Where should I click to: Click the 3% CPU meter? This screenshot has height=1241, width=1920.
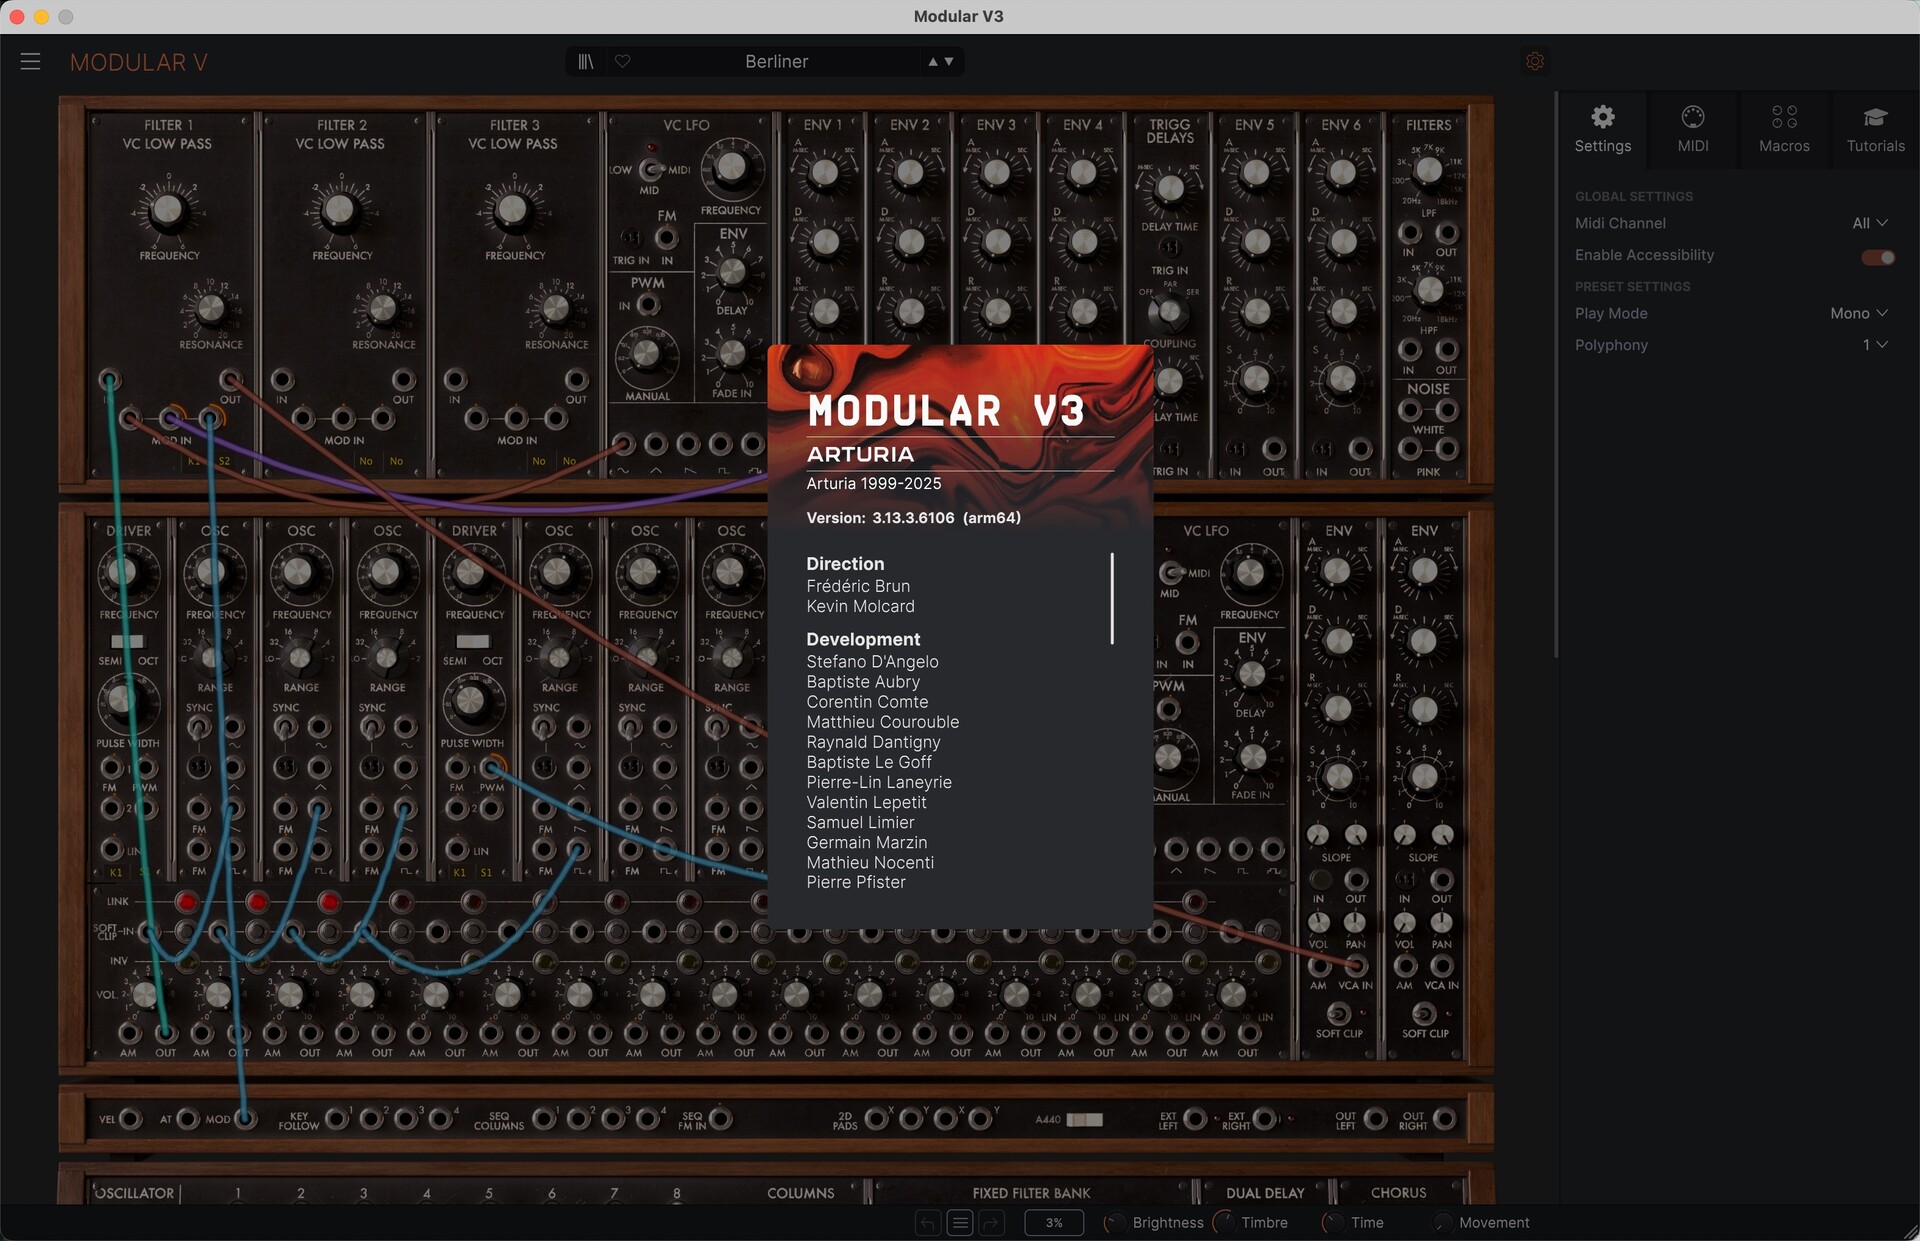coord(1054,1223)
